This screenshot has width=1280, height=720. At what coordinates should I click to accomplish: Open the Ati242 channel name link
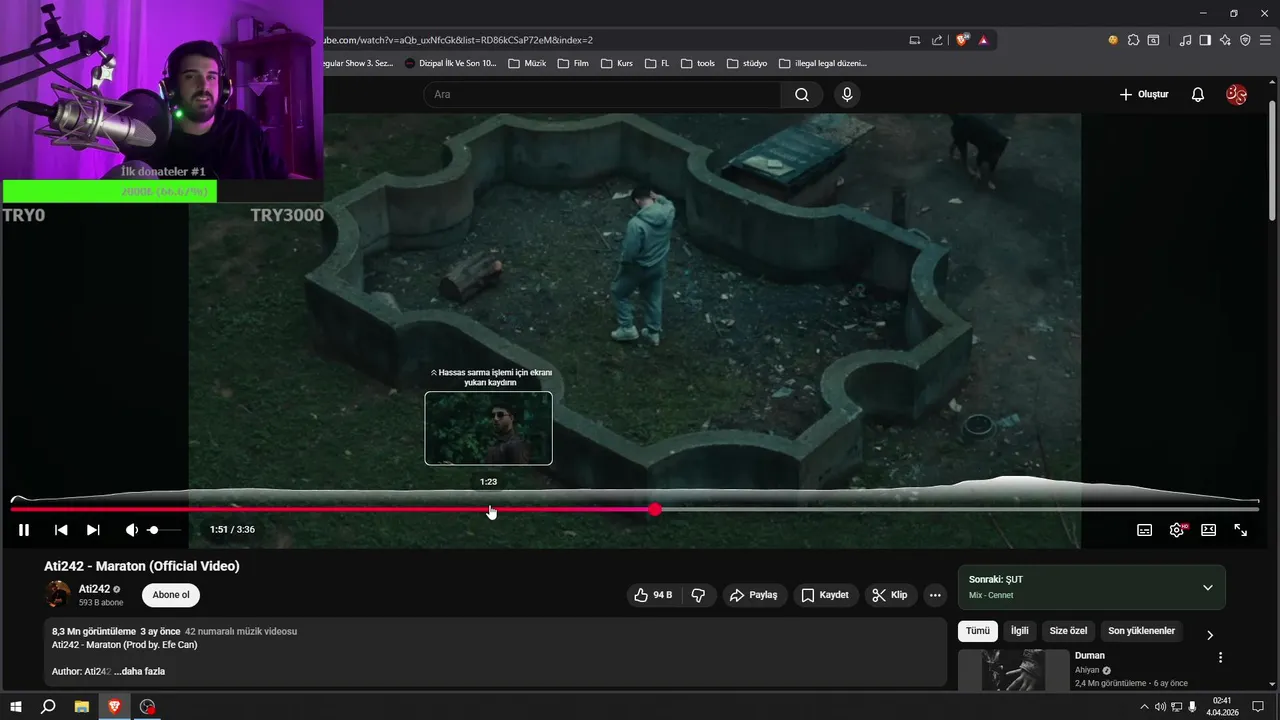[94, 589]
